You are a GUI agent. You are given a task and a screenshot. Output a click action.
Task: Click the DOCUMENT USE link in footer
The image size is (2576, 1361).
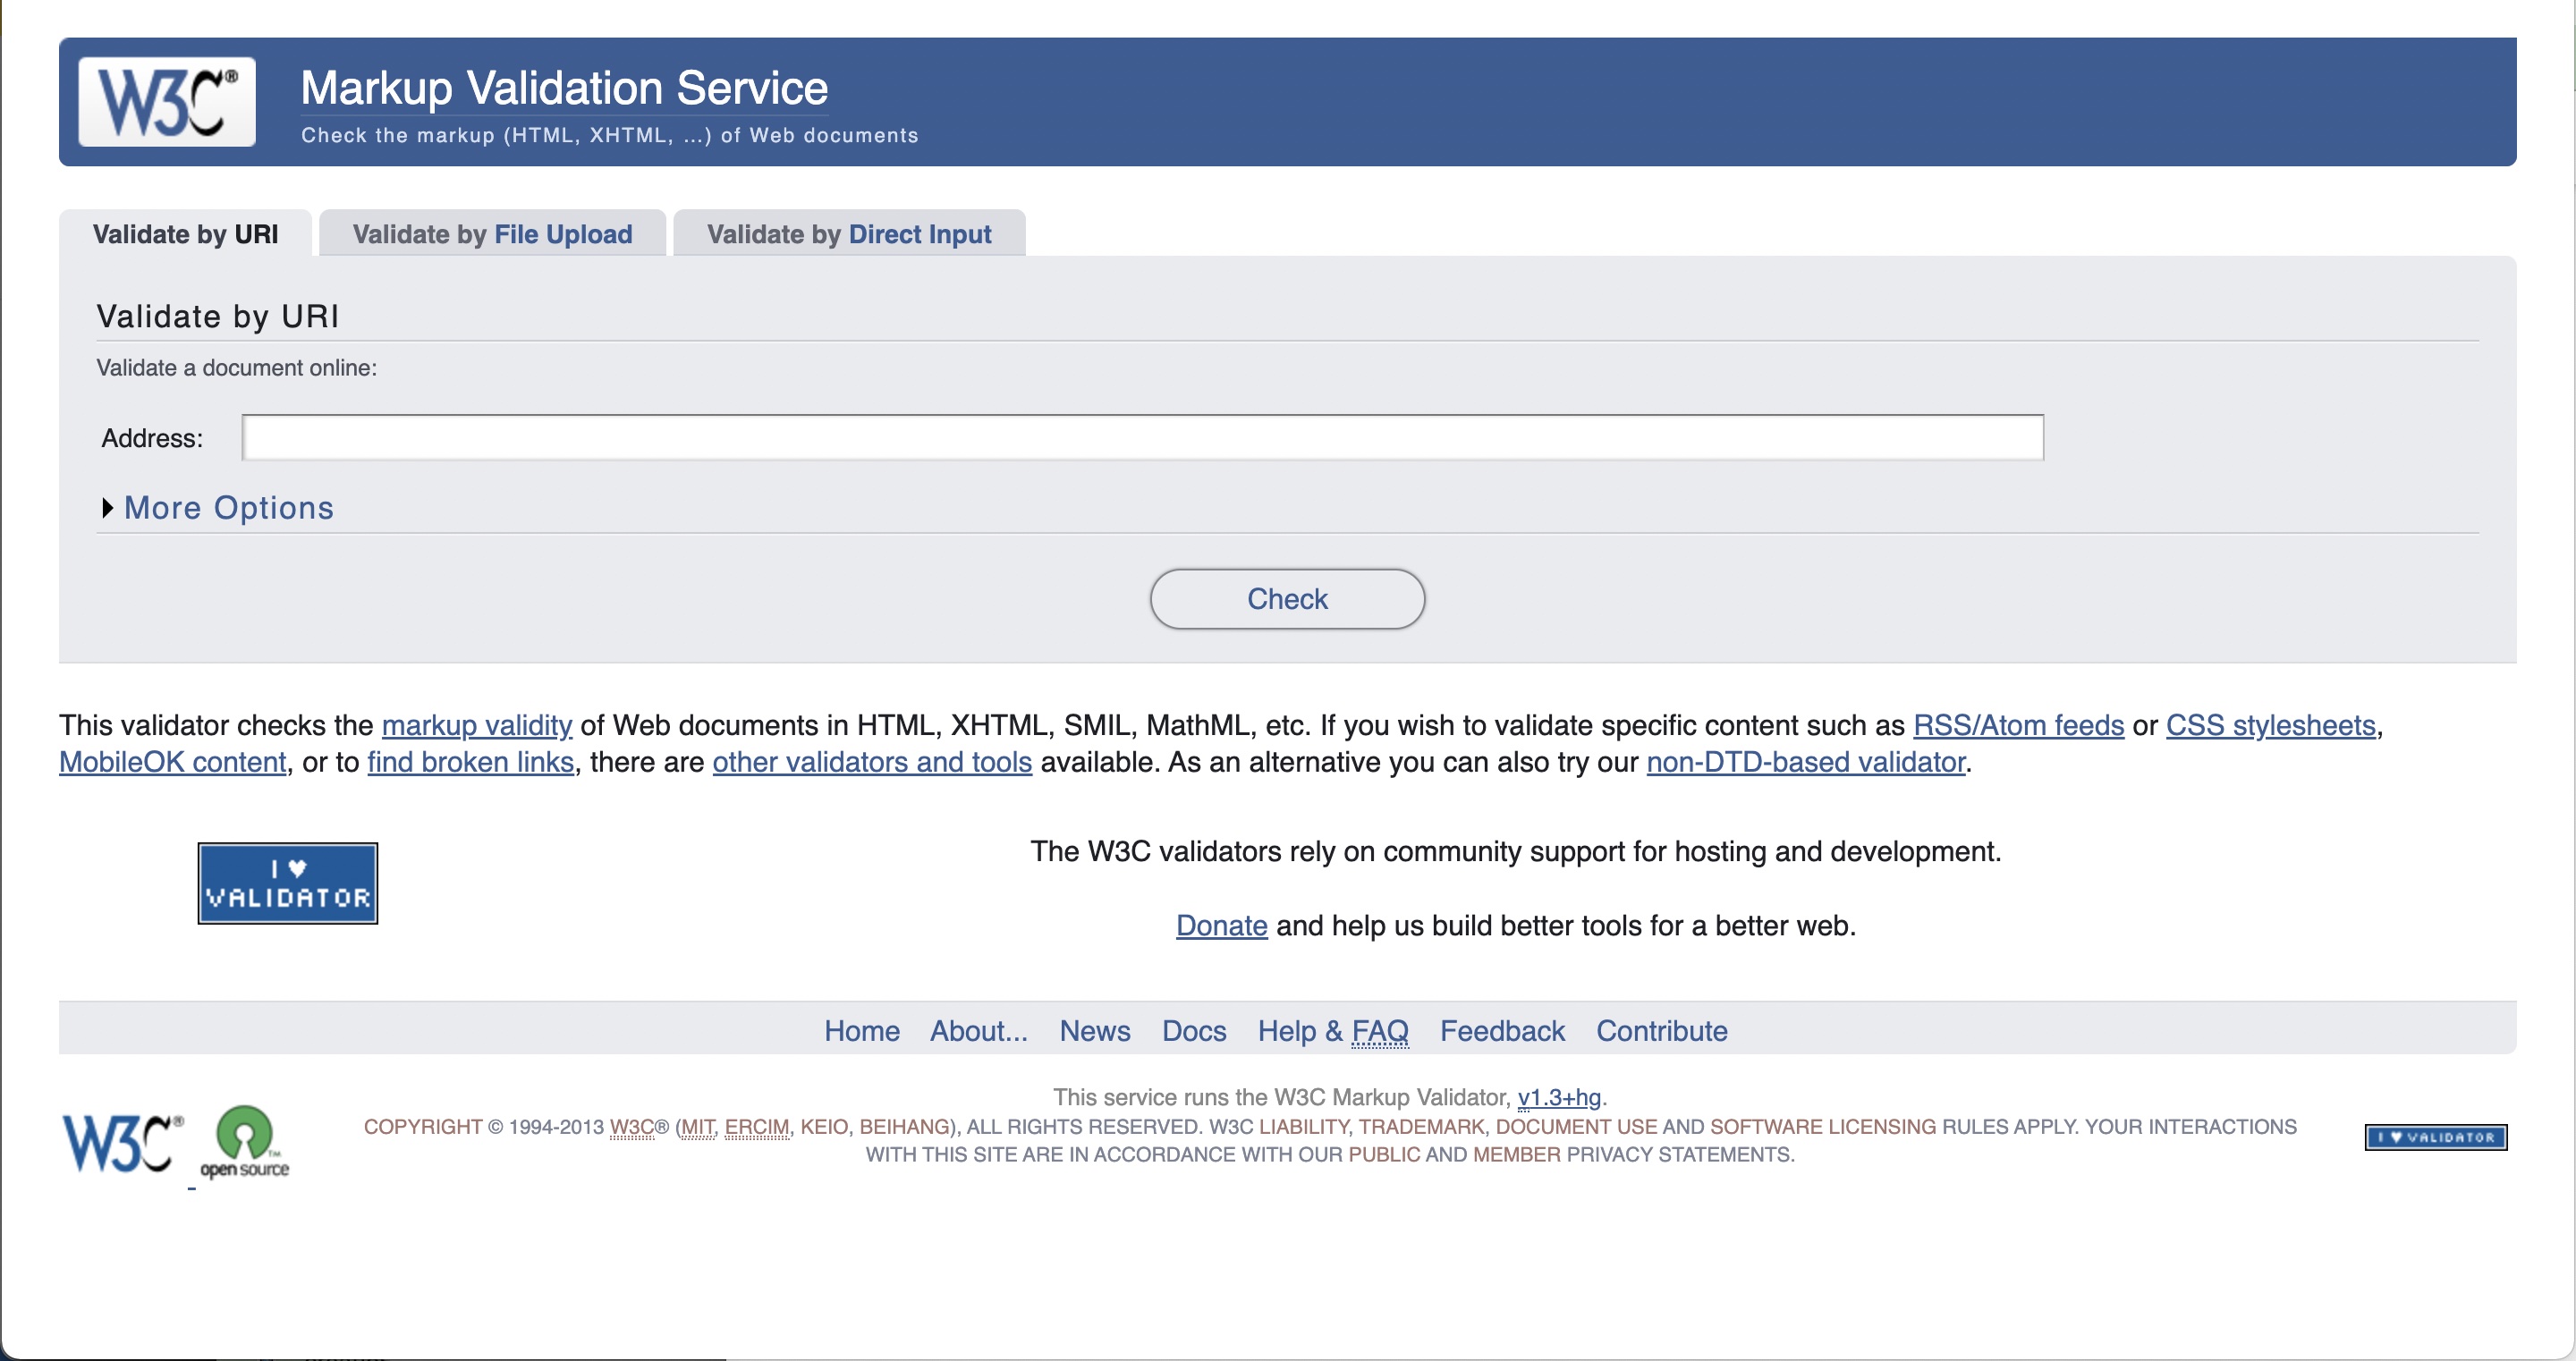coord(1576,1127)
